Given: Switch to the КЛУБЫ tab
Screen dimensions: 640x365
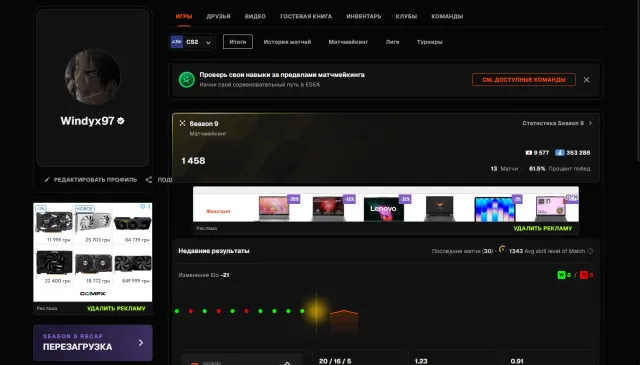Looking at the screenshot, I should (x=406, y=16).
